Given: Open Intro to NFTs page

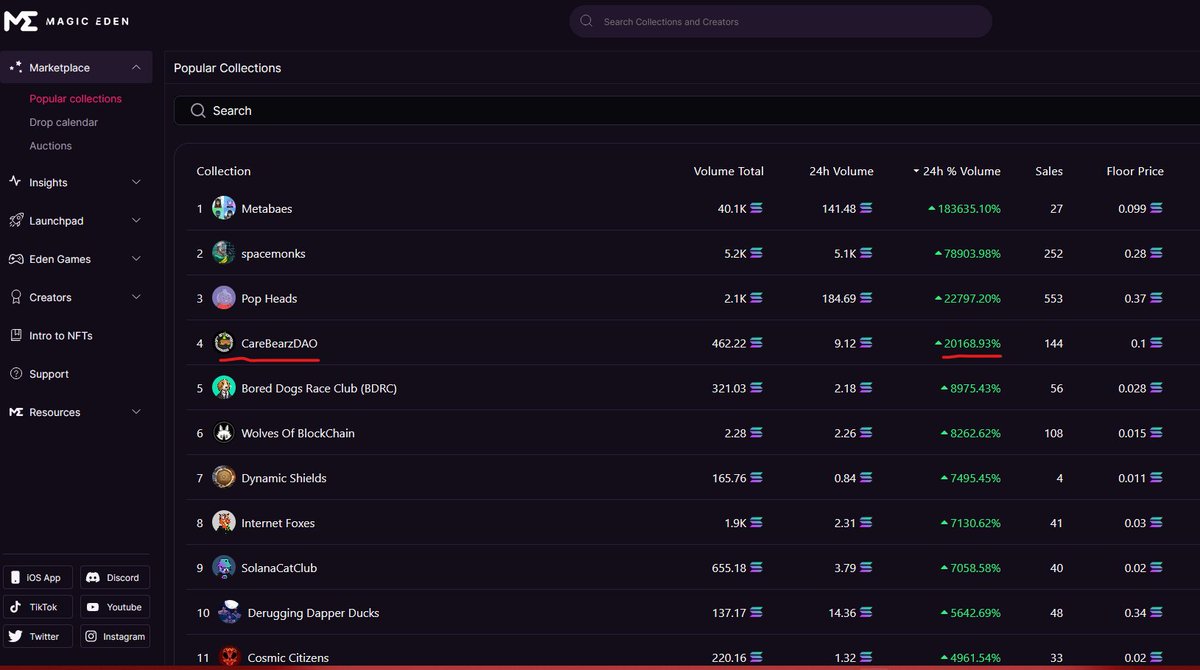Looking at the screenshot, I should click(61, 335).
